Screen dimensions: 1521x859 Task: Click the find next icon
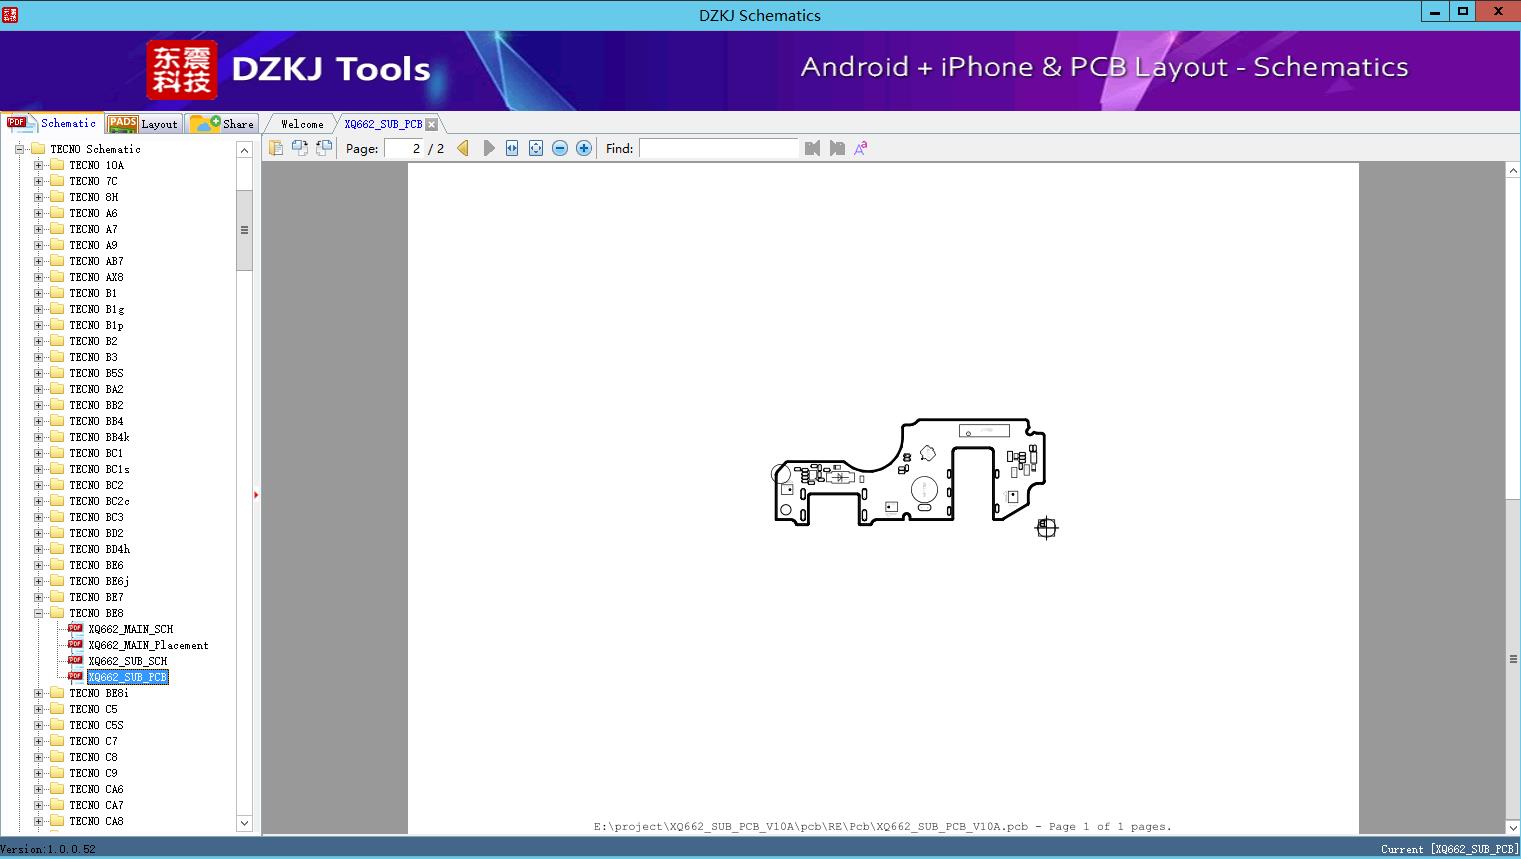click(837, 148)
